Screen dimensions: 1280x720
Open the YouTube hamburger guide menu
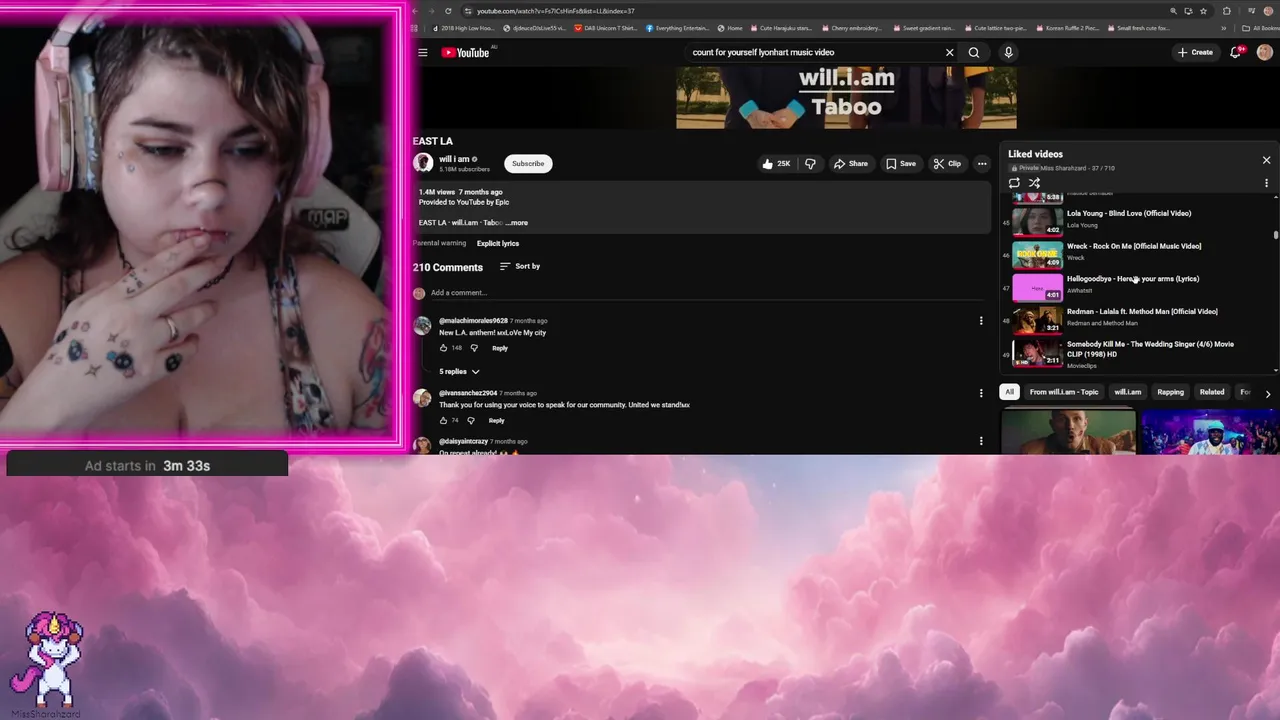(x=423, y=52)
